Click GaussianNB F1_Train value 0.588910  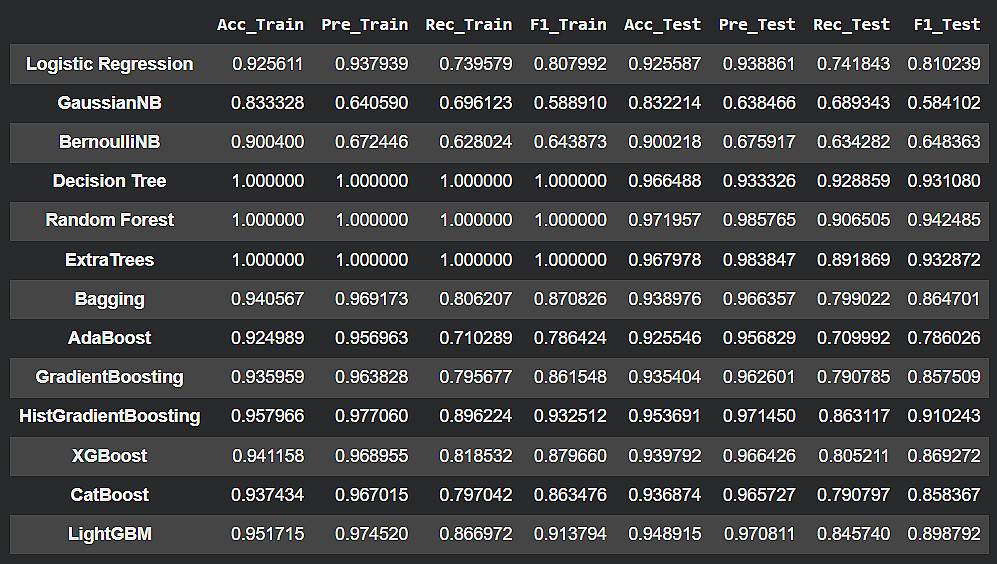click(570, 103)
